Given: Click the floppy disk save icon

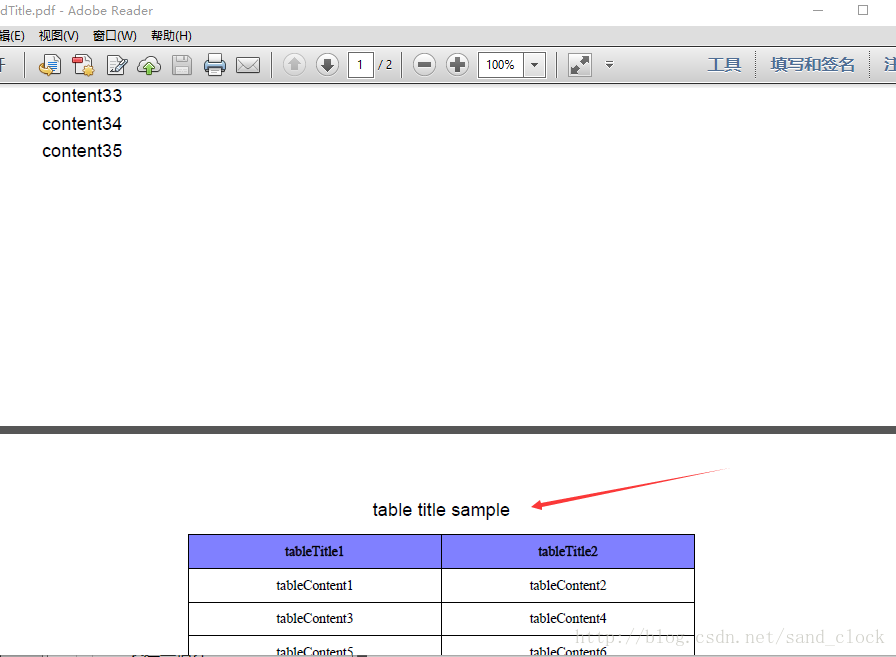Looking at the screenshot, I should [x=182, y=65].
